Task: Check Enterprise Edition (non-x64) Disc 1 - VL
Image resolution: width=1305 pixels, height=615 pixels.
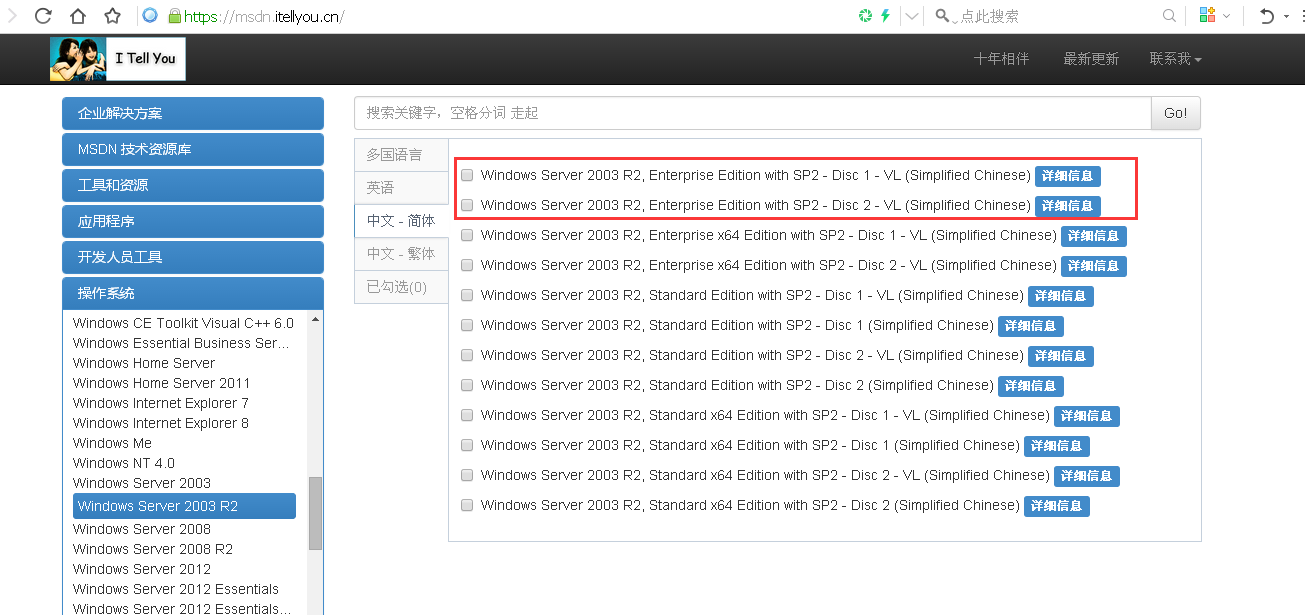Action: (467, 176)
